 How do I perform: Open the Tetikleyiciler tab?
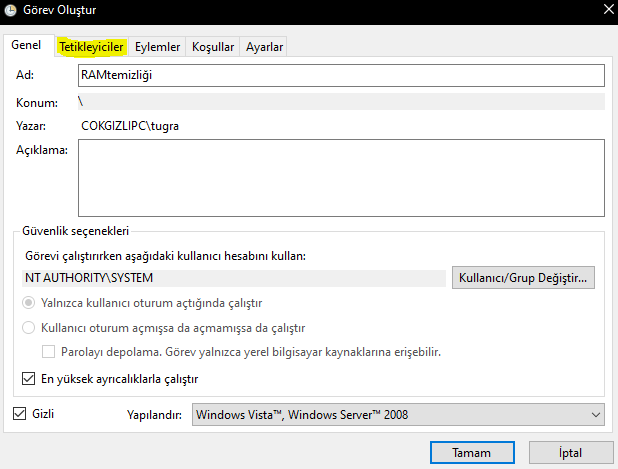click(91, 47)
